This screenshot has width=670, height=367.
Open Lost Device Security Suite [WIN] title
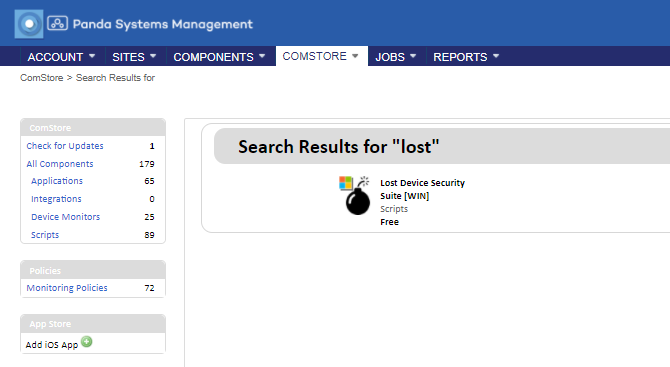coord(422,189)
